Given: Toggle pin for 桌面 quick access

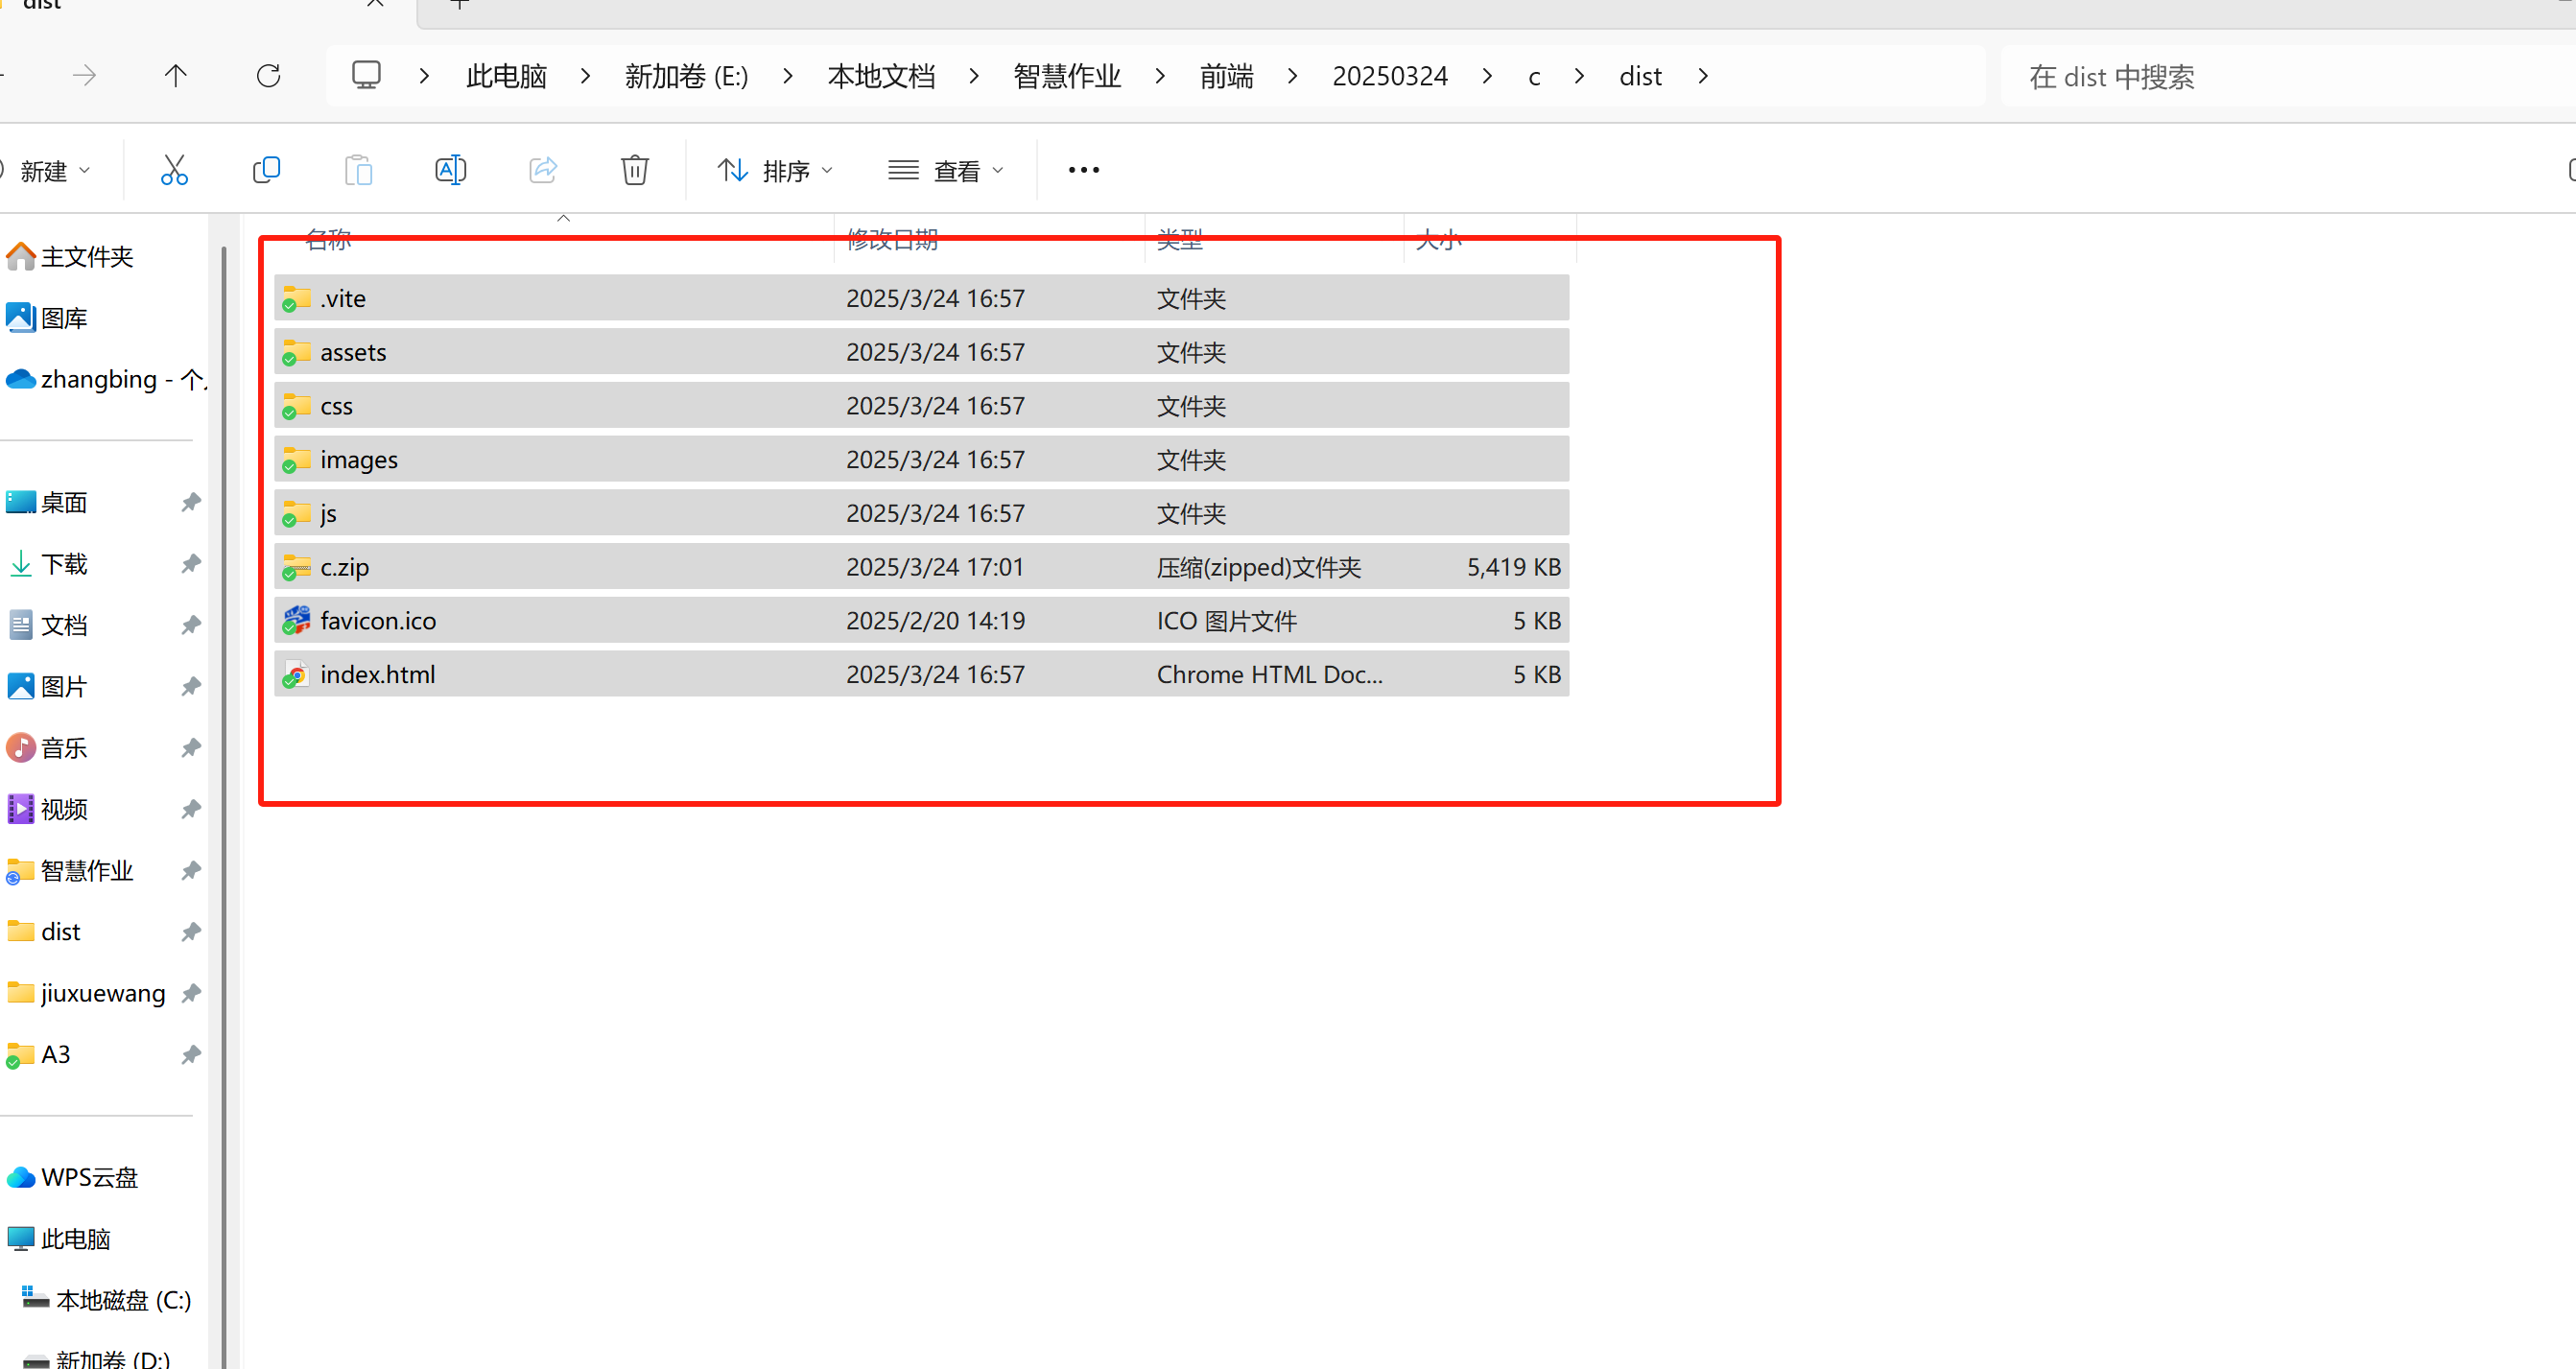Looking at the screenshot, I should click(x=191, y=502).
